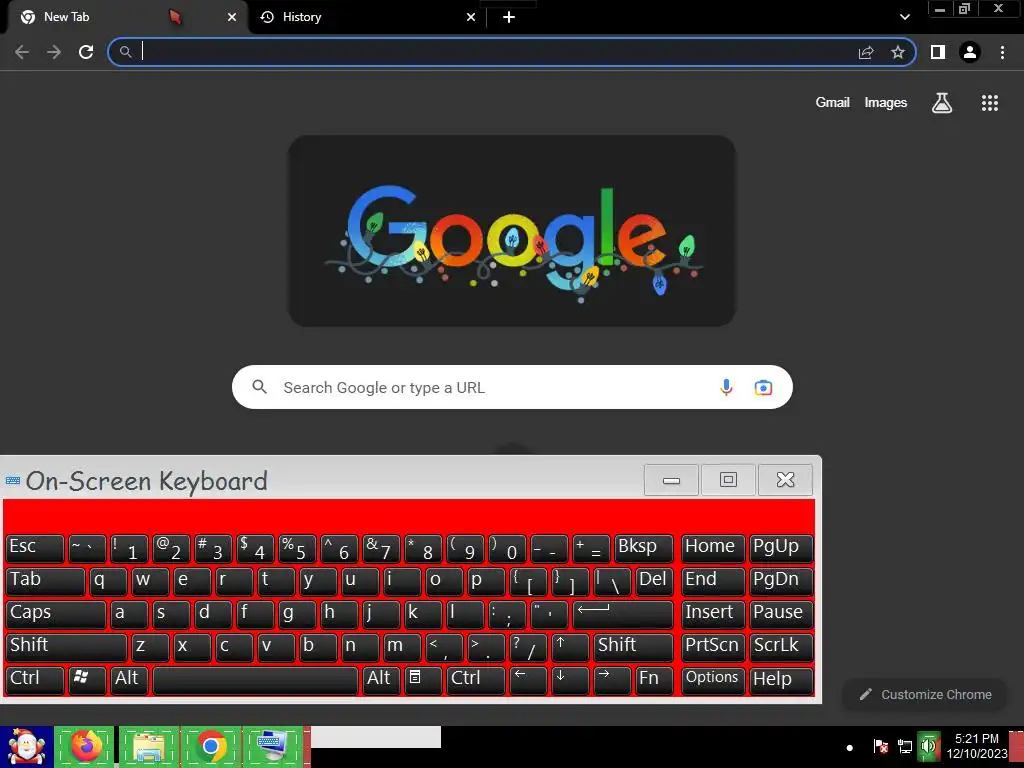Switch to the New Tab tab
1024x768 pixels.
click(127, 17)
